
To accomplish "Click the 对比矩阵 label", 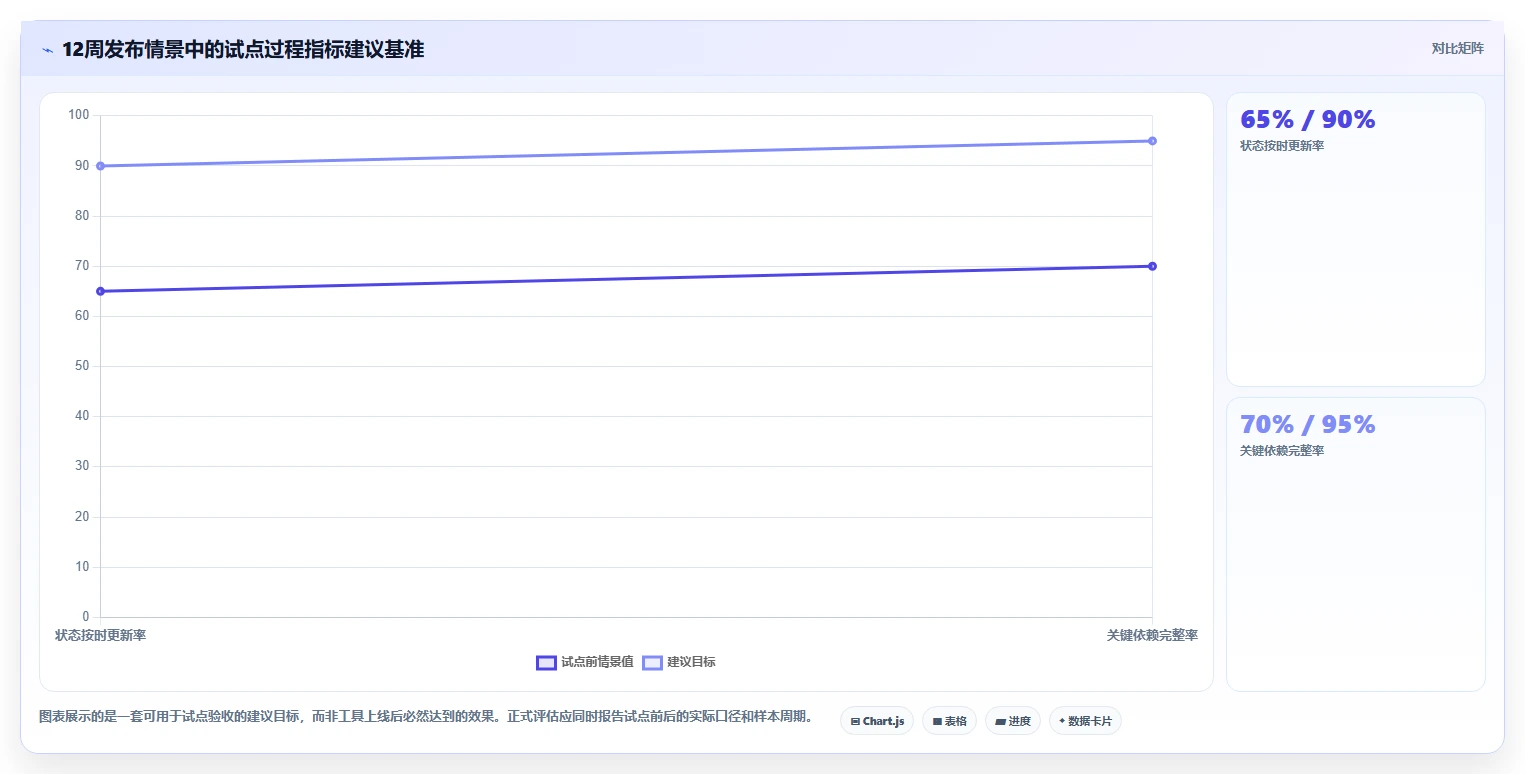I will pos(1457,48).
